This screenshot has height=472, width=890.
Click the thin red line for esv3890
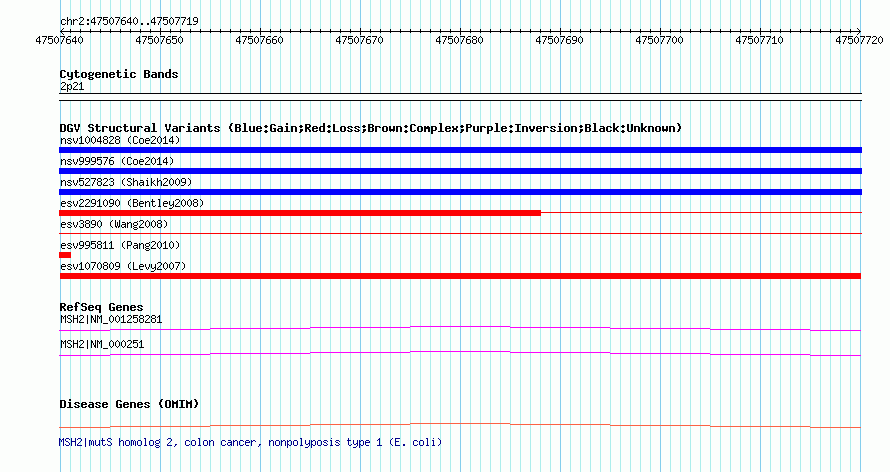pyautogui.click(x=460, y=234)
